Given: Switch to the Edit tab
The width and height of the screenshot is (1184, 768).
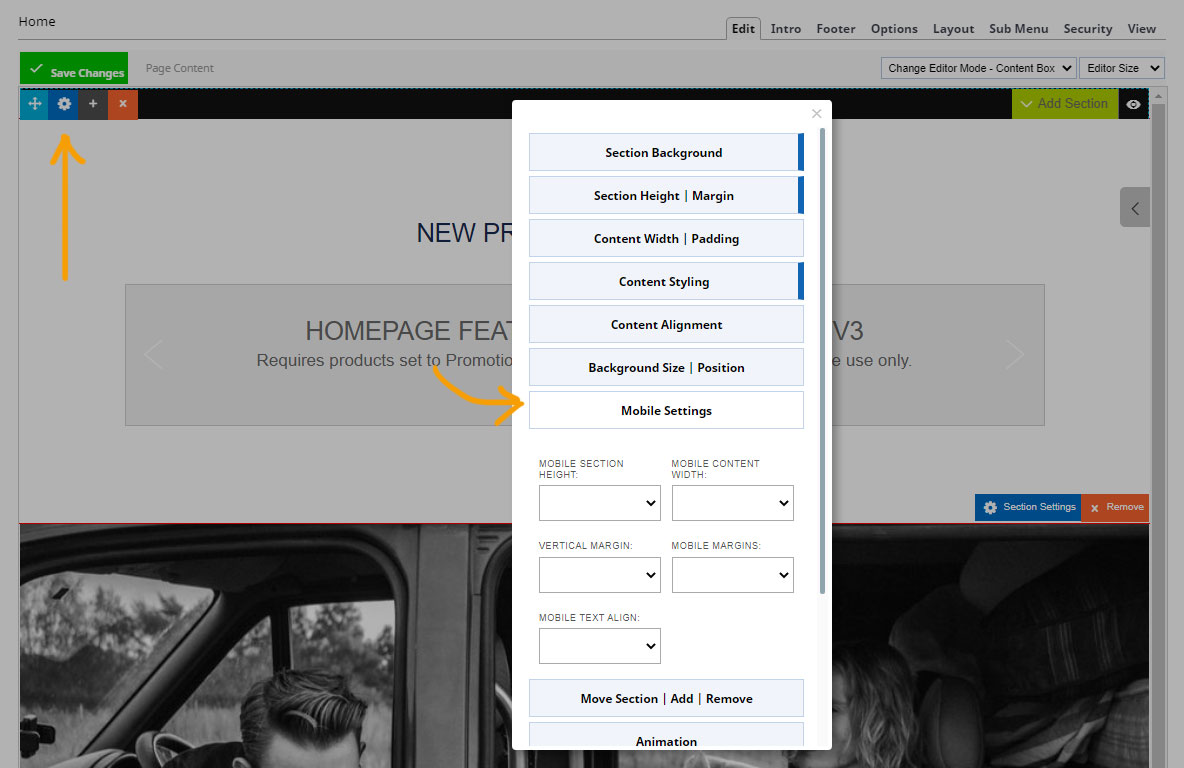Looking at the screenshot, I should pyautogui.click(x=743, y=29).
